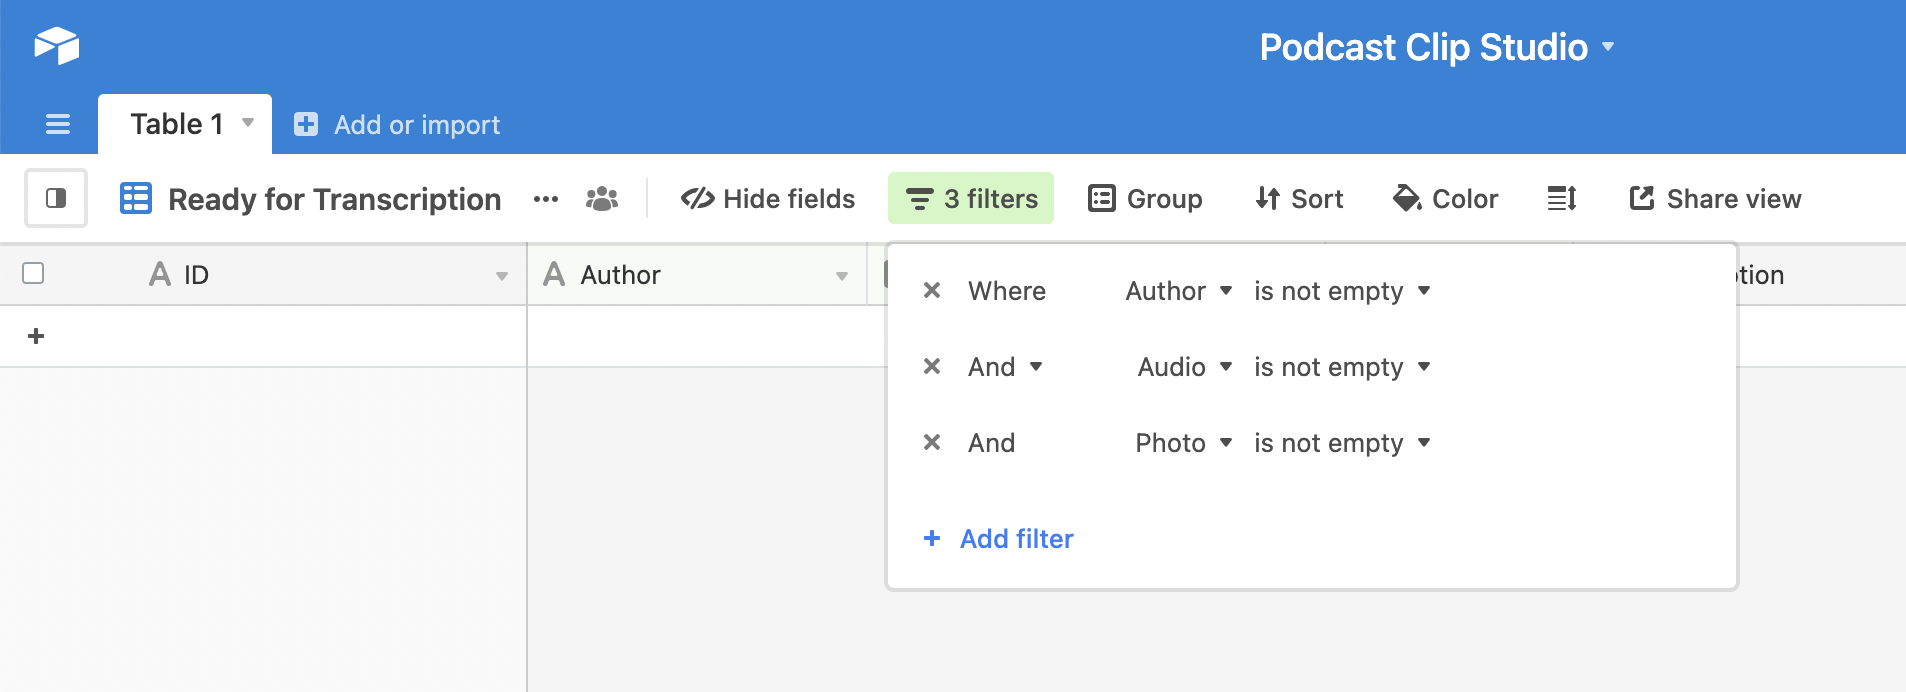The width and height of the screenshot is (1906, 692).
Task: Open the Share view button
Action: (1715, 199)
